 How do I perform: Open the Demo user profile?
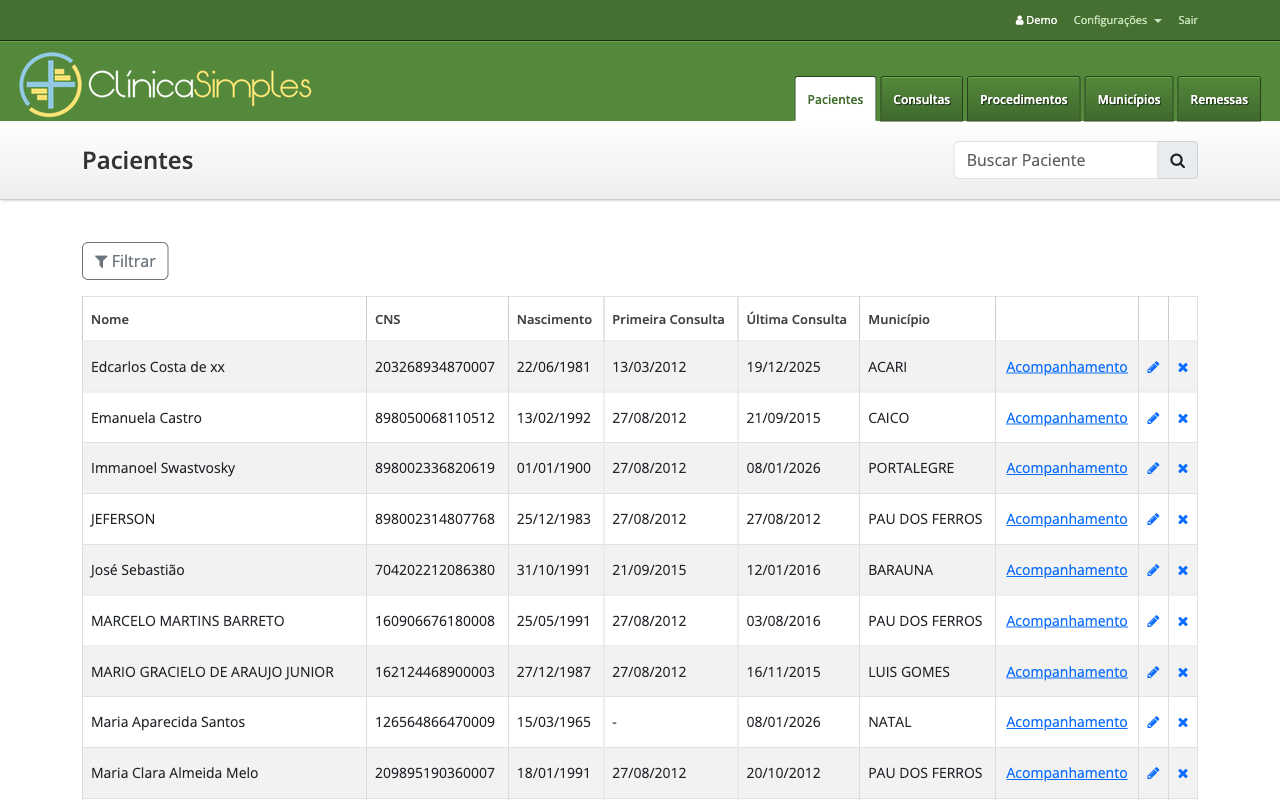tap(1036, 20)
